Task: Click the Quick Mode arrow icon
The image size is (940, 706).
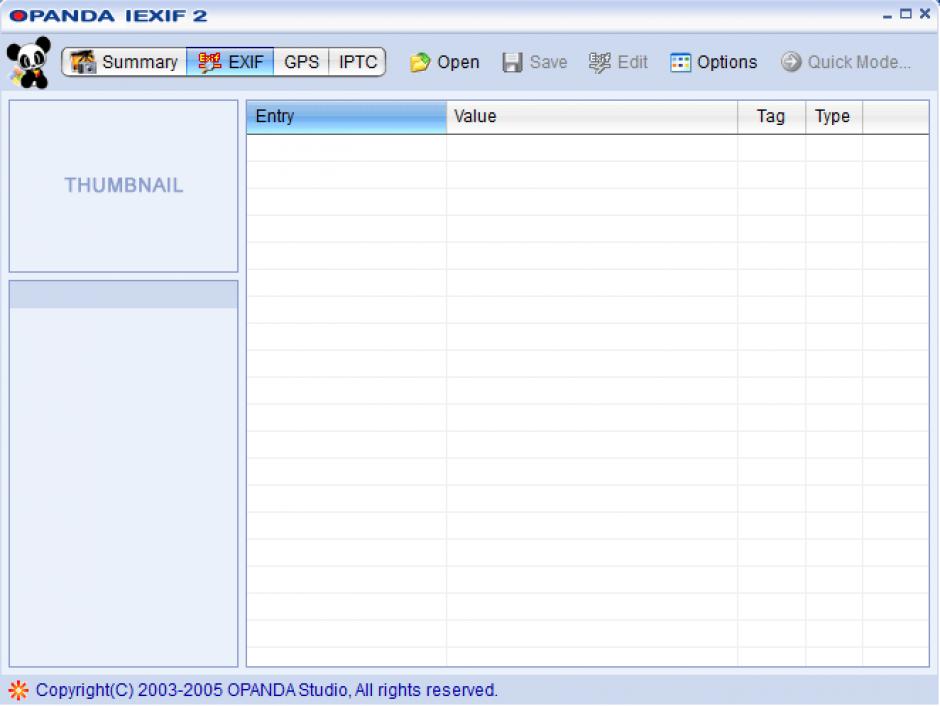Action: tap(791, 62)
